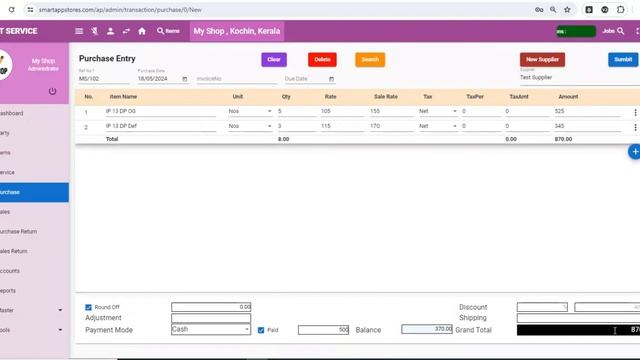Viewport: 640px width, 360px height.
Task: Open Payment Mode Cash dropdown
Action: 211,329
